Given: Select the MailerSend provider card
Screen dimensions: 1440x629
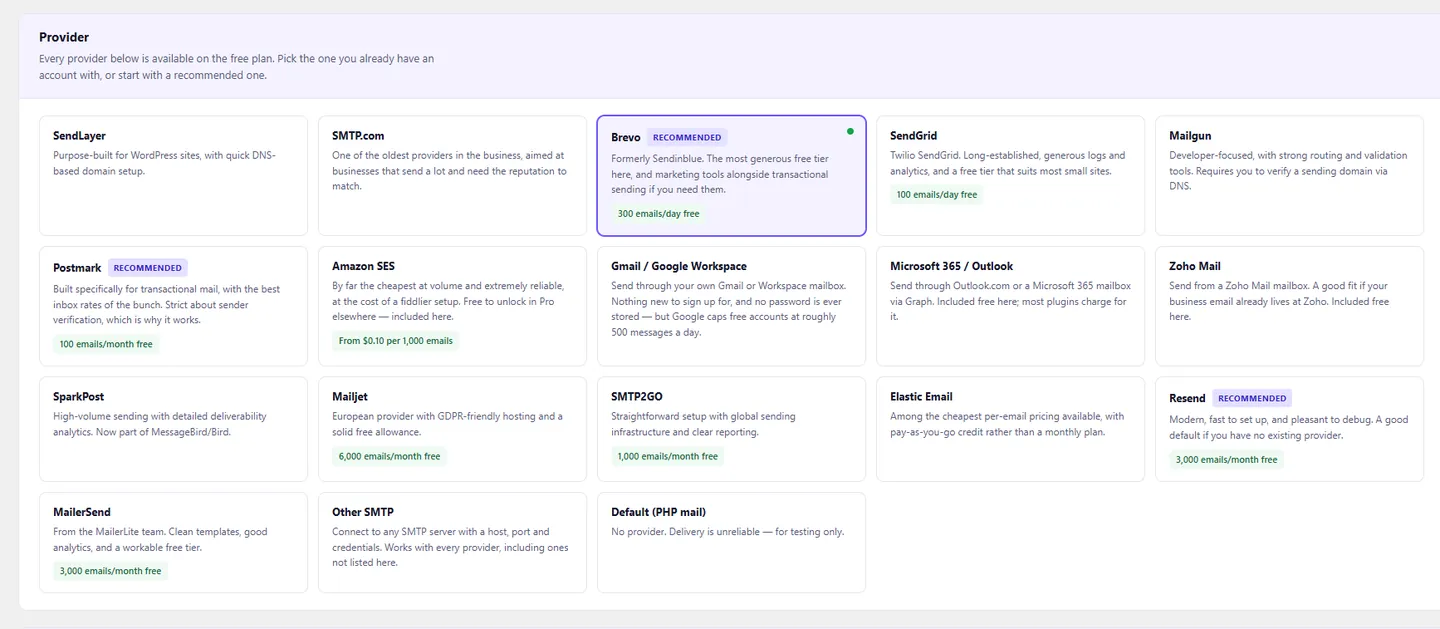Looking at the screenshot, I should (173, 542).
